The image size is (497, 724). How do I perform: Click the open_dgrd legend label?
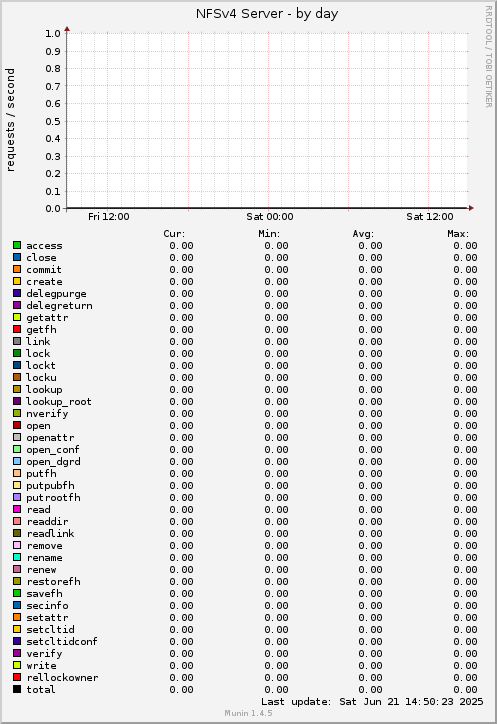(54, 462)
